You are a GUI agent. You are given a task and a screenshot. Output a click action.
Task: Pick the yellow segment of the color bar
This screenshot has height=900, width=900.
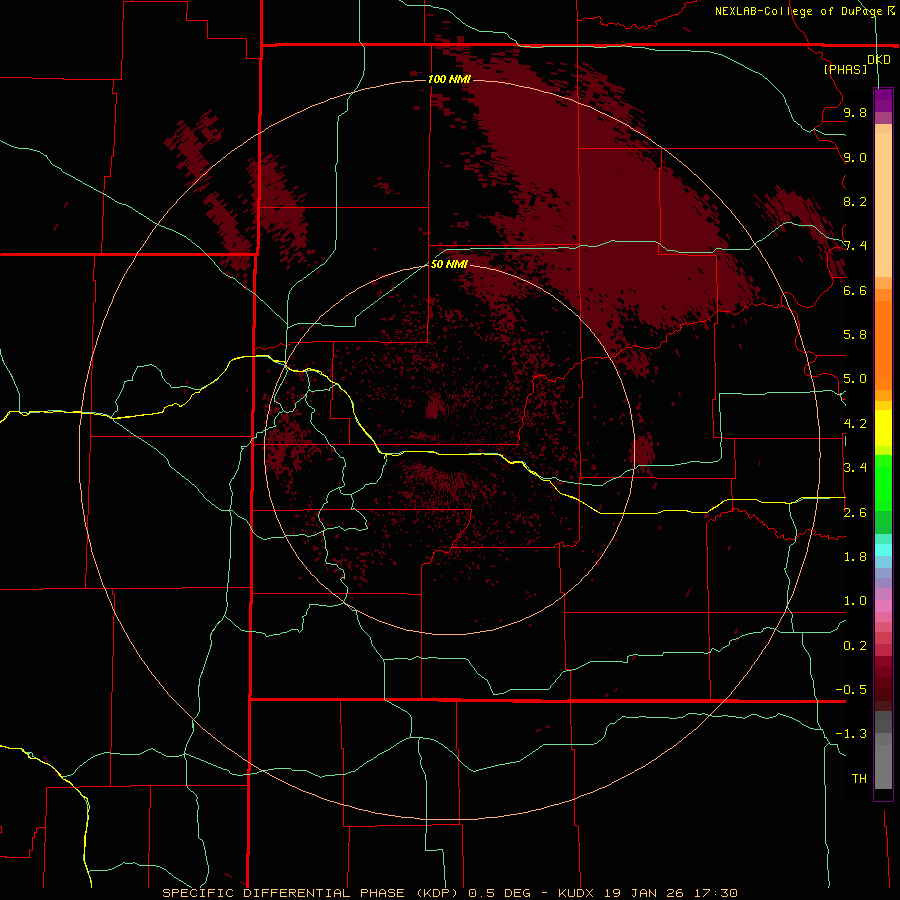click(x=883, y=428)
